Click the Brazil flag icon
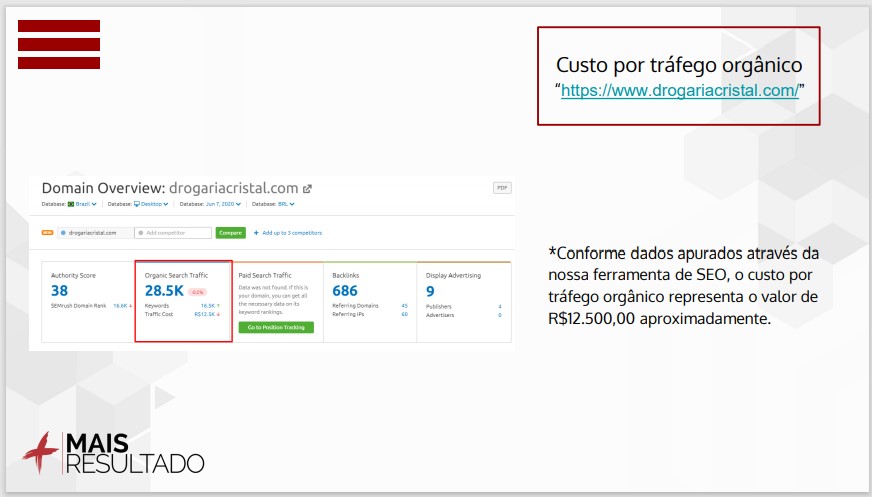 click(71, 204)
